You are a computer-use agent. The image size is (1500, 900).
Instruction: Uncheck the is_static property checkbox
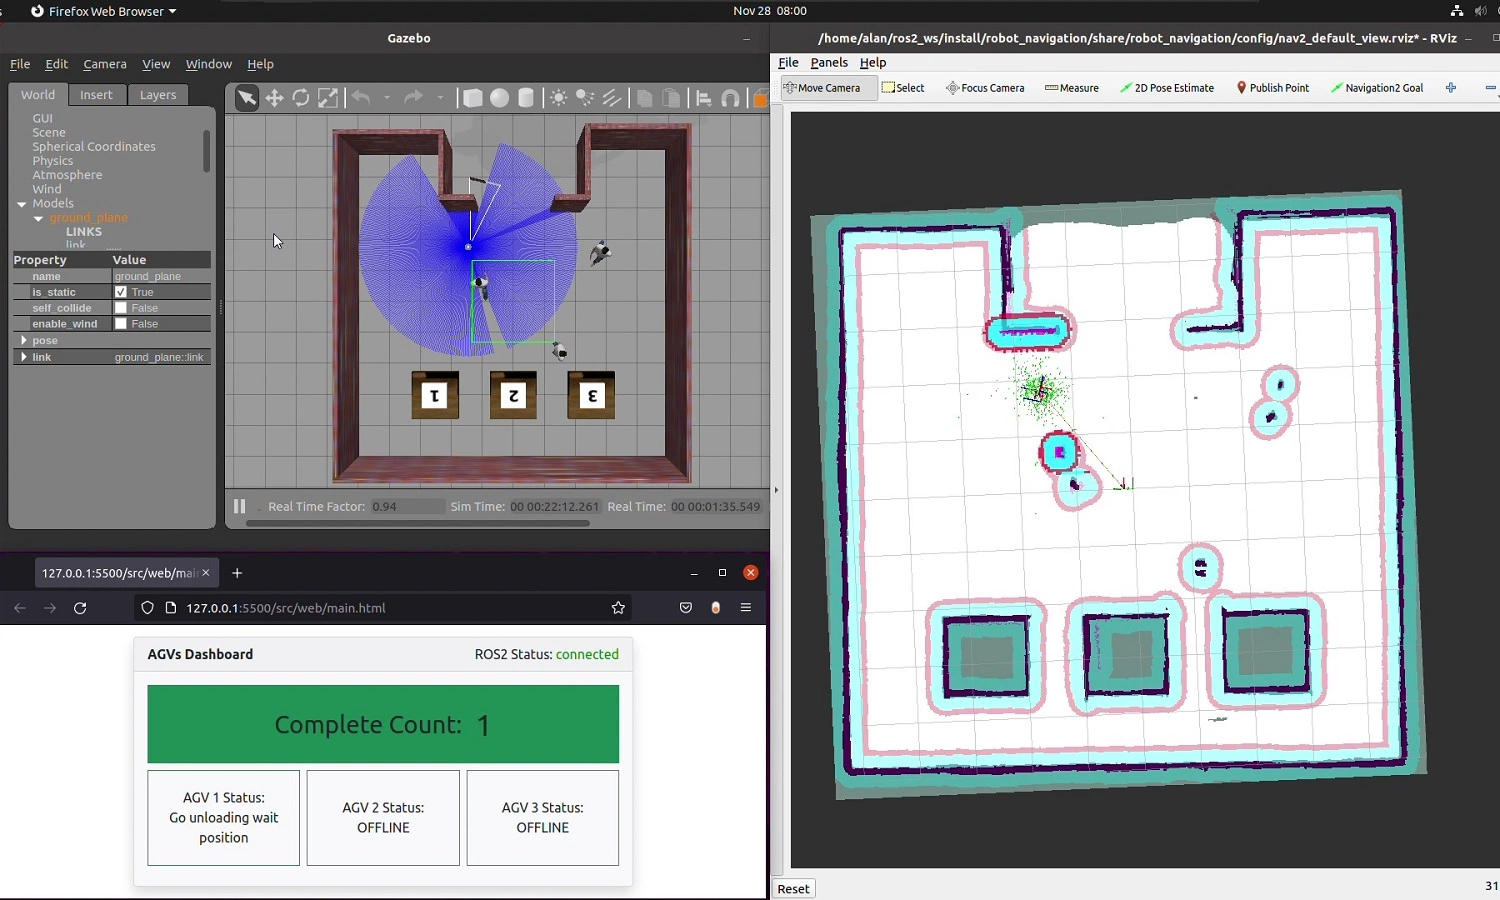point(121,292)
